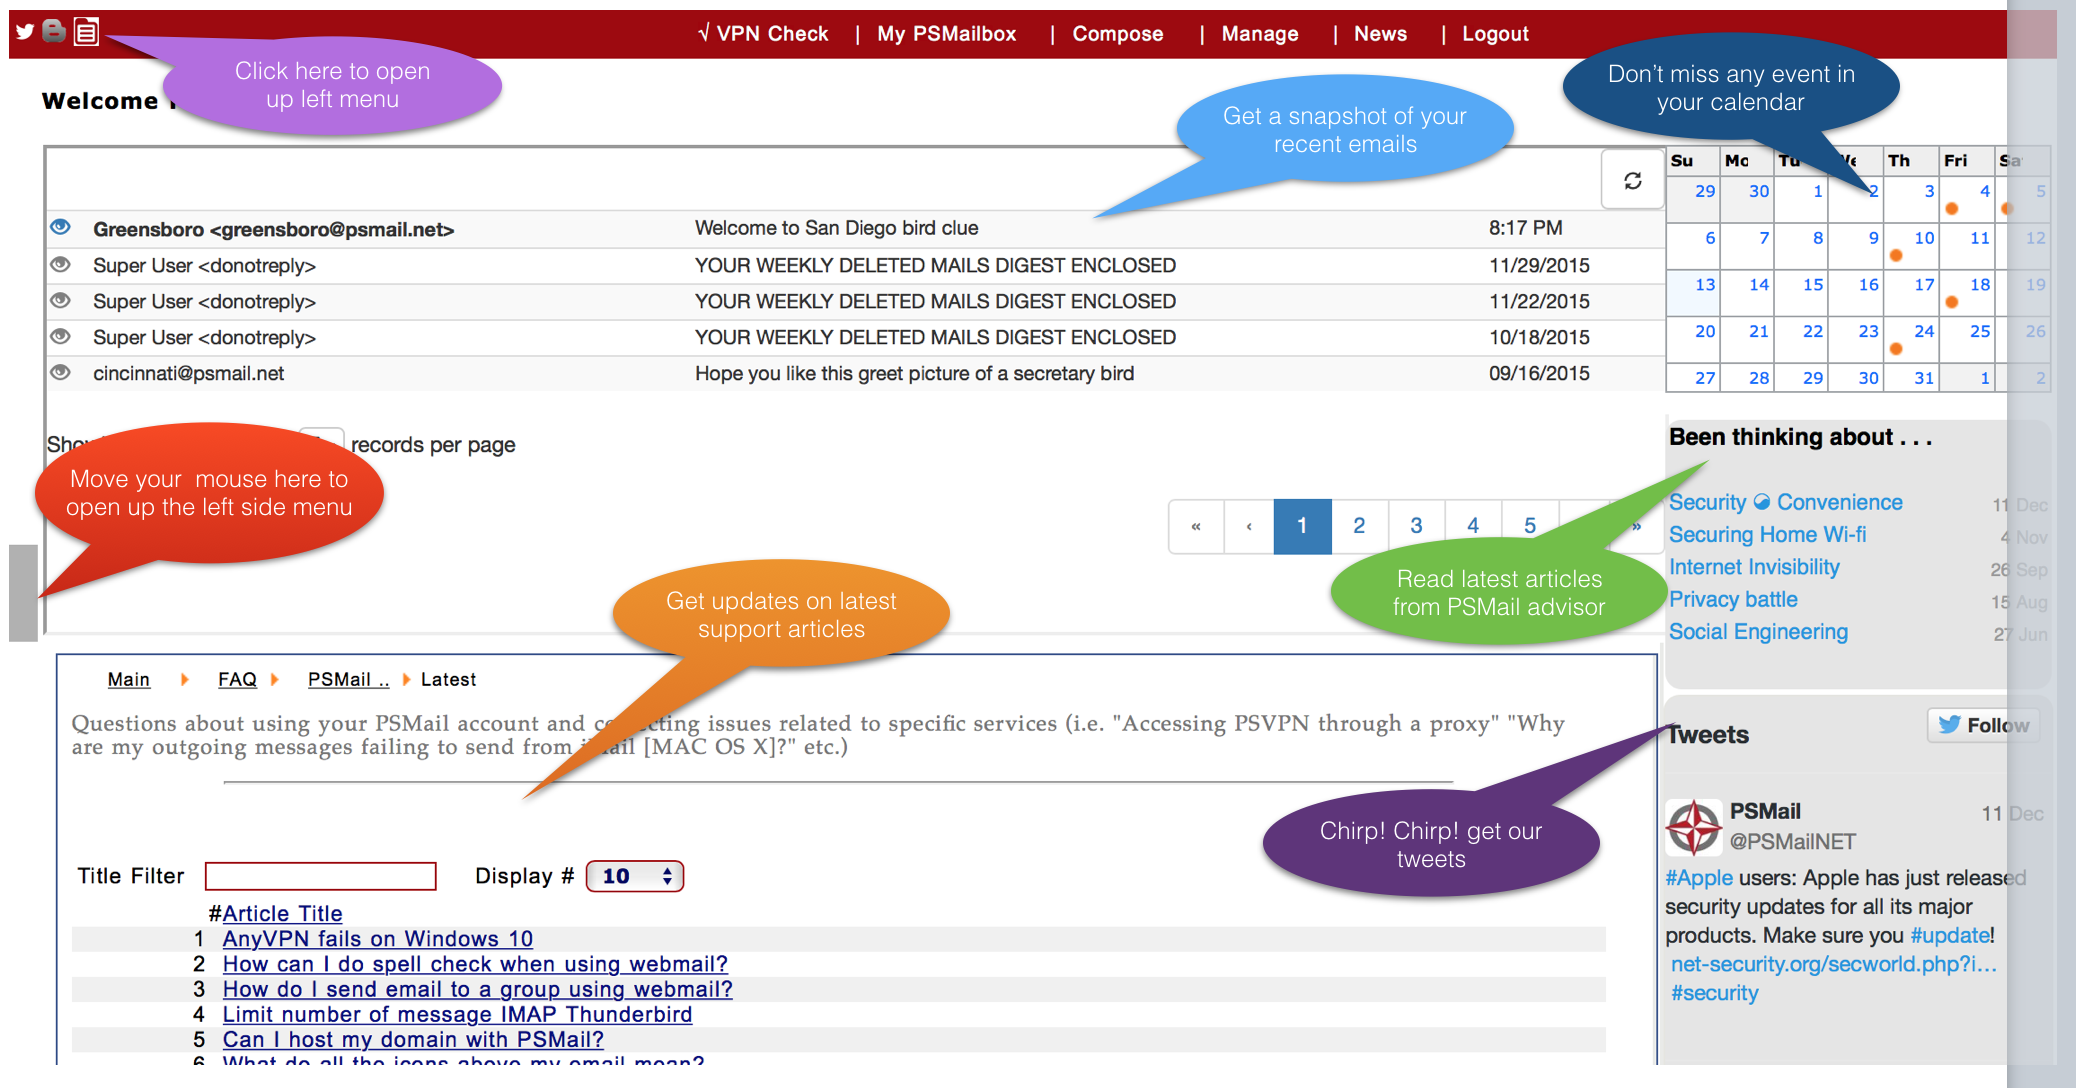Click the gray left side menu handle
This screenshot has width=2076, height=1088.
23,592
